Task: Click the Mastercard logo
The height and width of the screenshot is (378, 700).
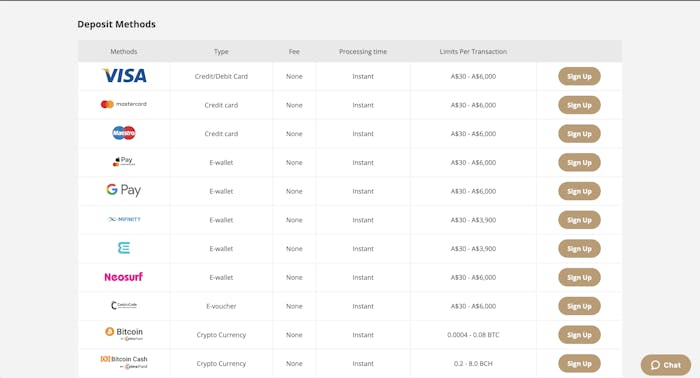Action: 124,104
